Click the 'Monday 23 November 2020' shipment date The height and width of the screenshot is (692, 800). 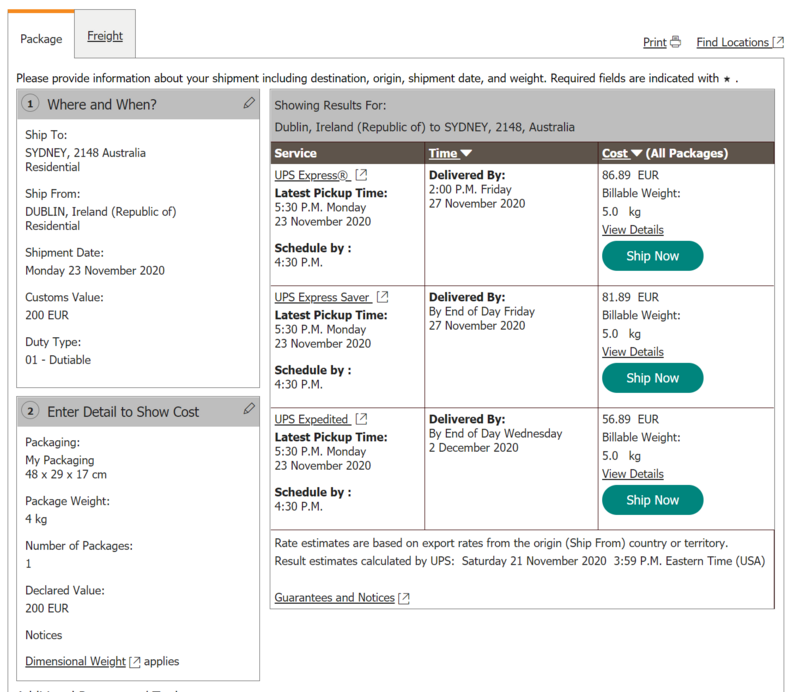95,270
